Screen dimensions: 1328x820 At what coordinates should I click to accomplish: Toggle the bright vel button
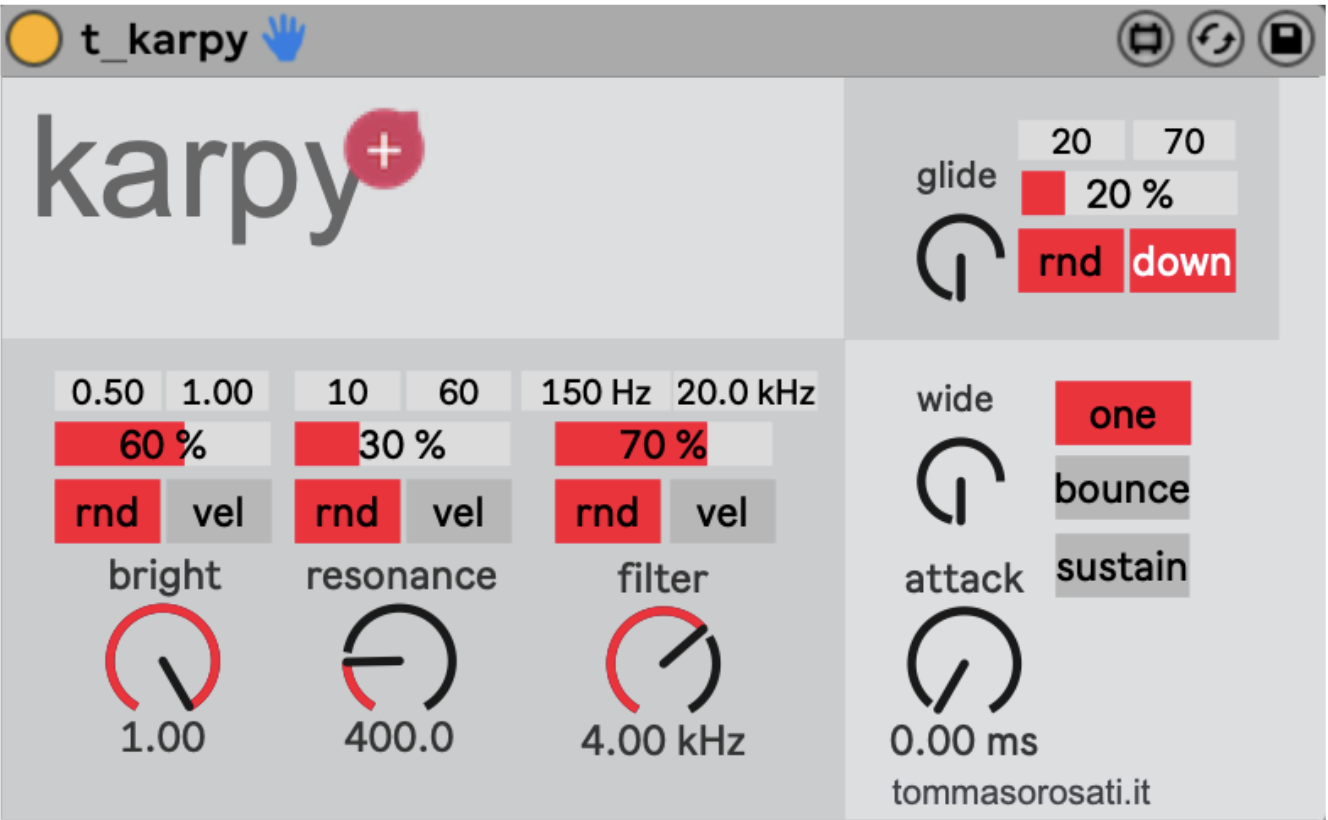coord(218,512)
